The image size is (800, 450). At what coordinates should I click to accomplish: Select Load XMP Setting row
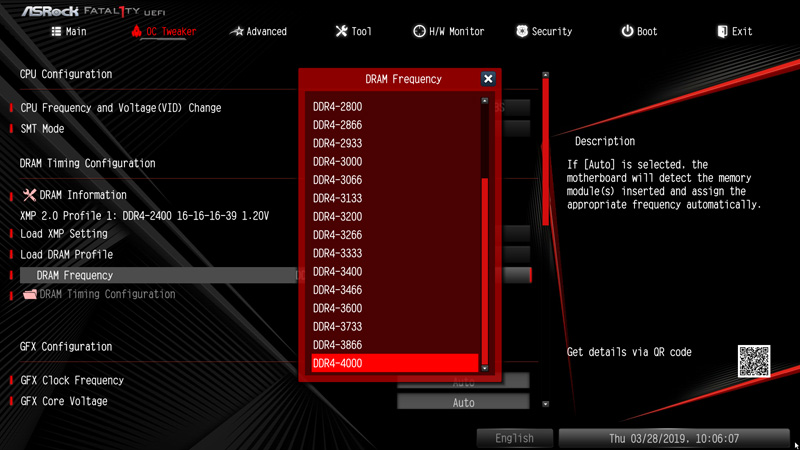64,234
